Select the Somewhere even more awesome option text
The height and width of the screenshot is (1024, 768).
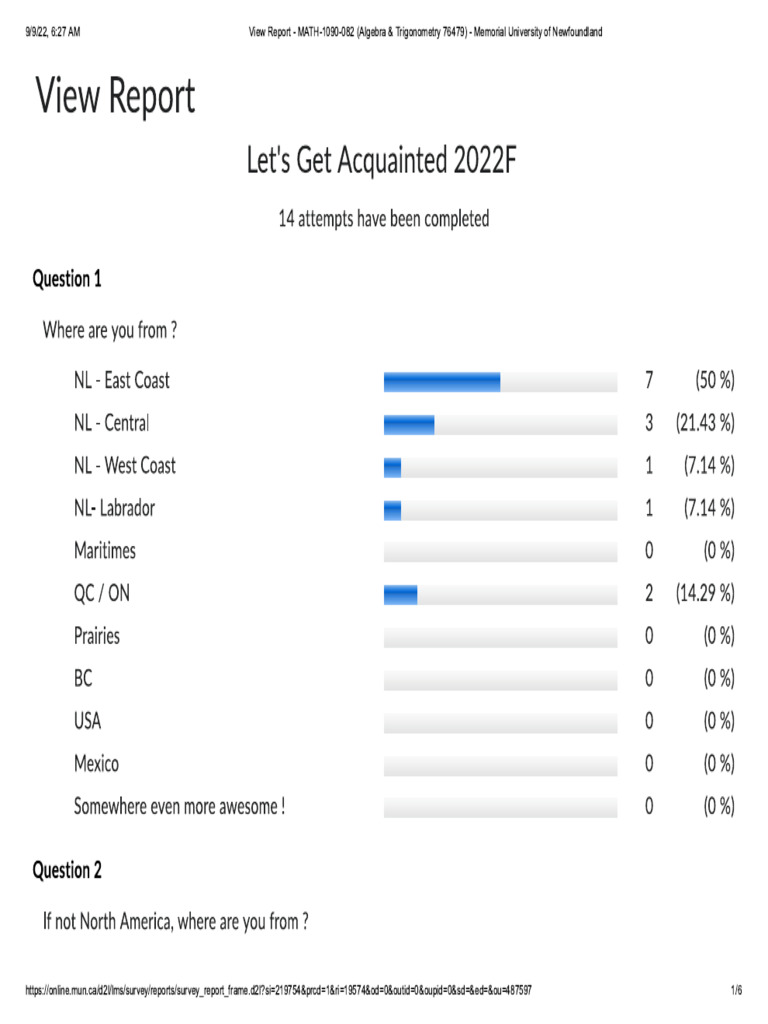pos(179,806)
